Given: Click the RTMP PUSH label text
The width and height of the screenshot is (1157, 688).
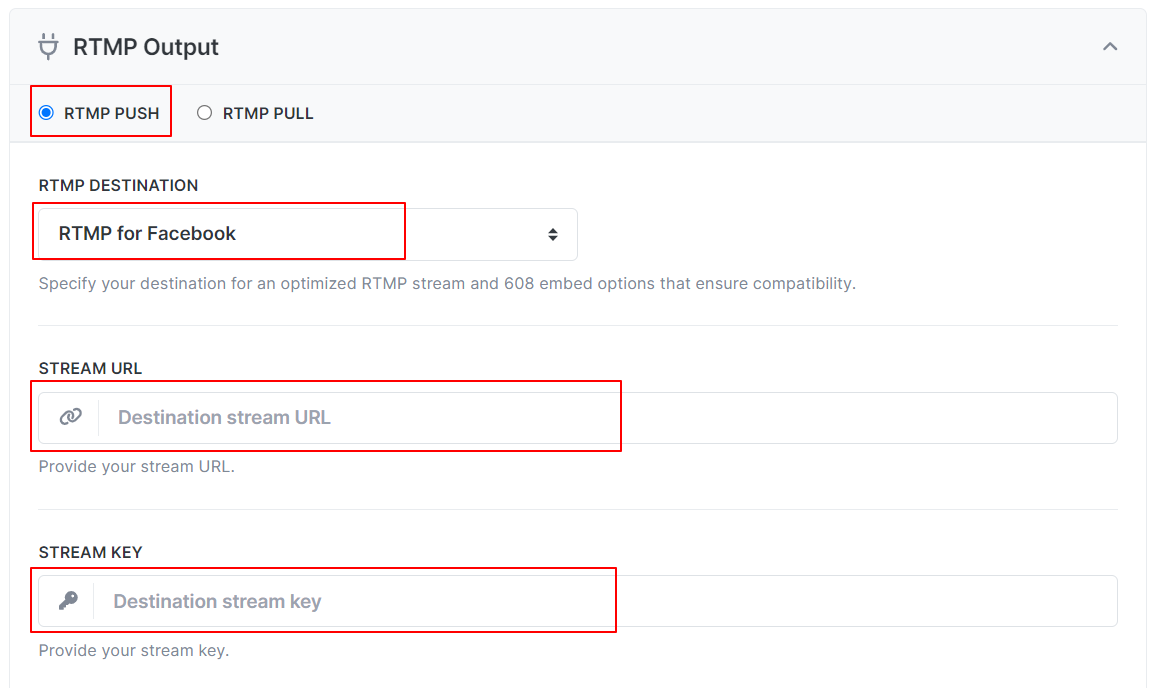Looking at the screenshot, I should pos(111,114).
